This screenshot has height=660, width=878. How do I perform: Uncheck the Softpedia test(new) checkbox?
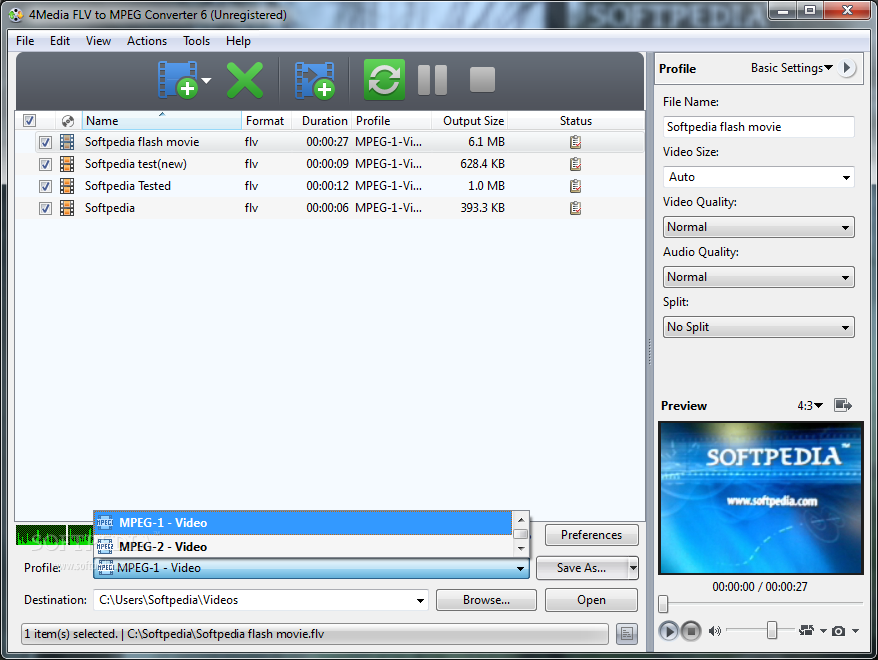pos(45,165)
